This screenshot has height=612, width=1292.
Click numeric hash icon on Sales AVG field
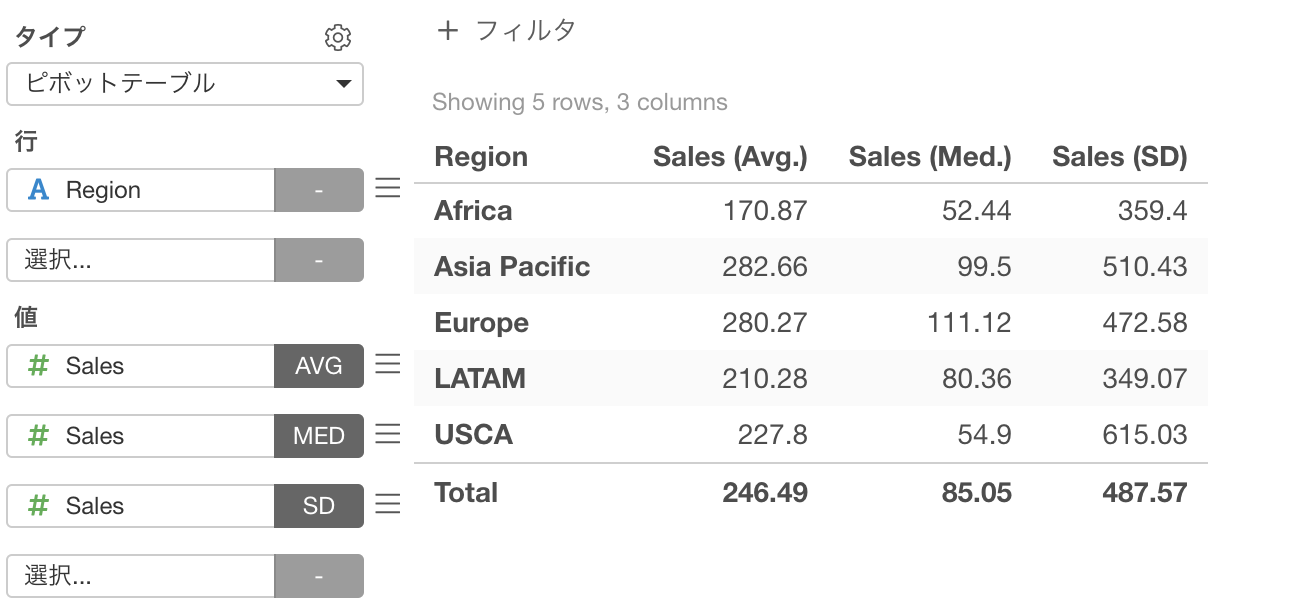38,366
